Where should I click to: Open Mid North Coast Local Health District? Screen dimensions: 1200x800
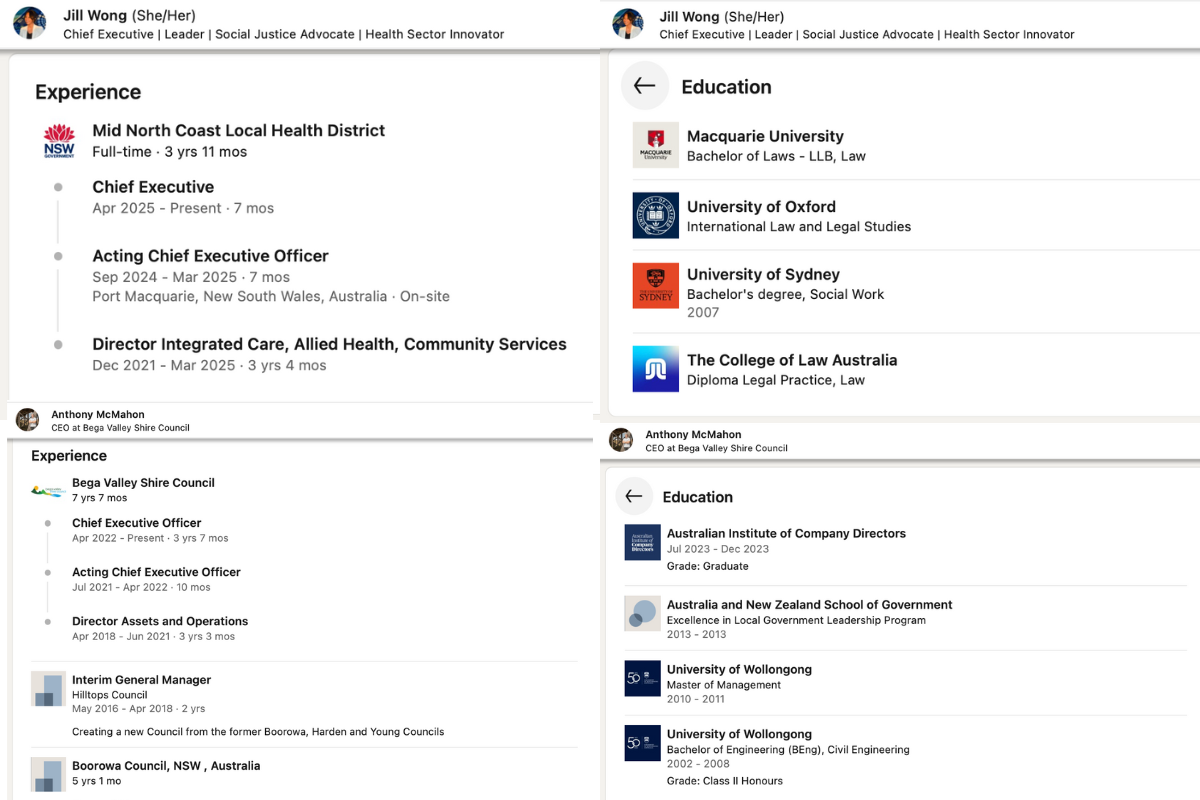[238, 130]
